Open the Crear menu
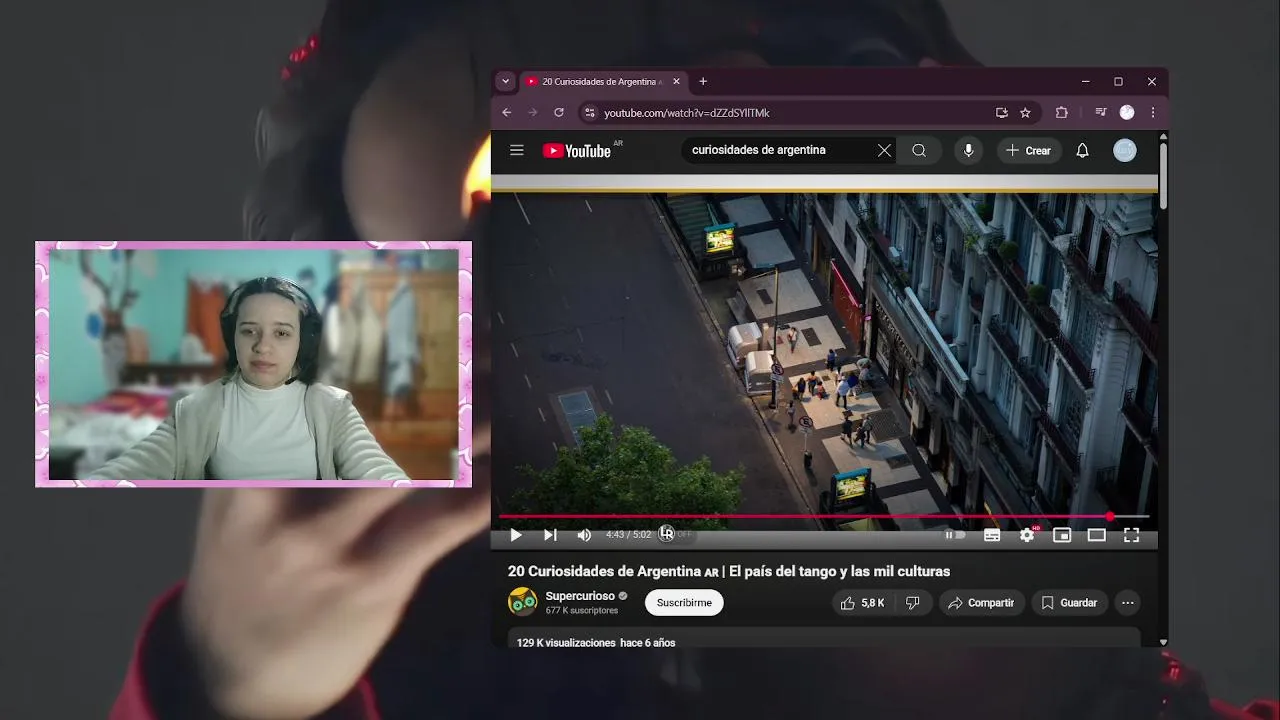 click(1028, 150)
